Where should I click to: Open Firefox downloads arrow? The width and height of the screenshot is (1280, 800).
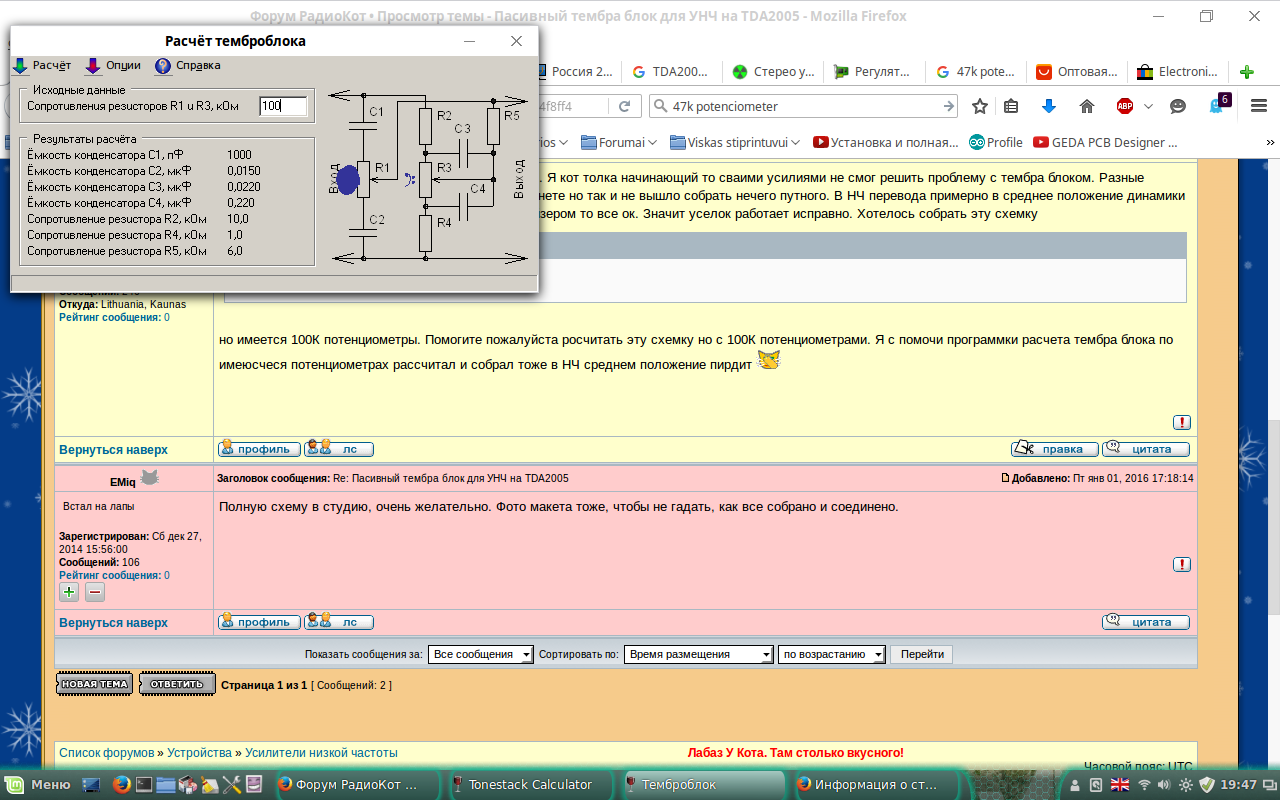coord(1048,106)
